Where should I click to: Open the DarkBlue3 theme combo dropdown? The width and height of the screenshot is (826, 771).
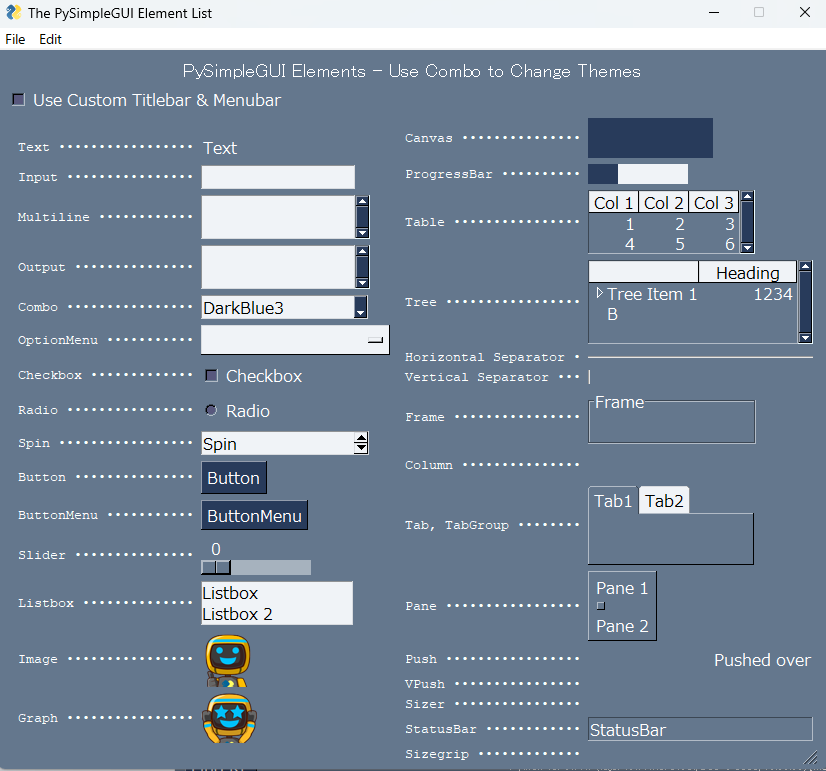click(360, 308)
